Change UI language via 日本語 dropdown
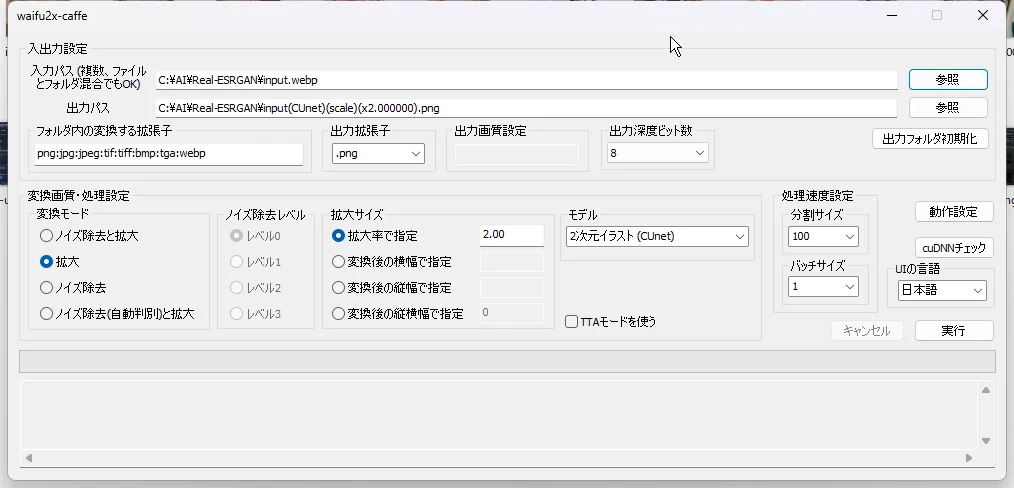Screen dimensions: 1014x488 point(941,291)
